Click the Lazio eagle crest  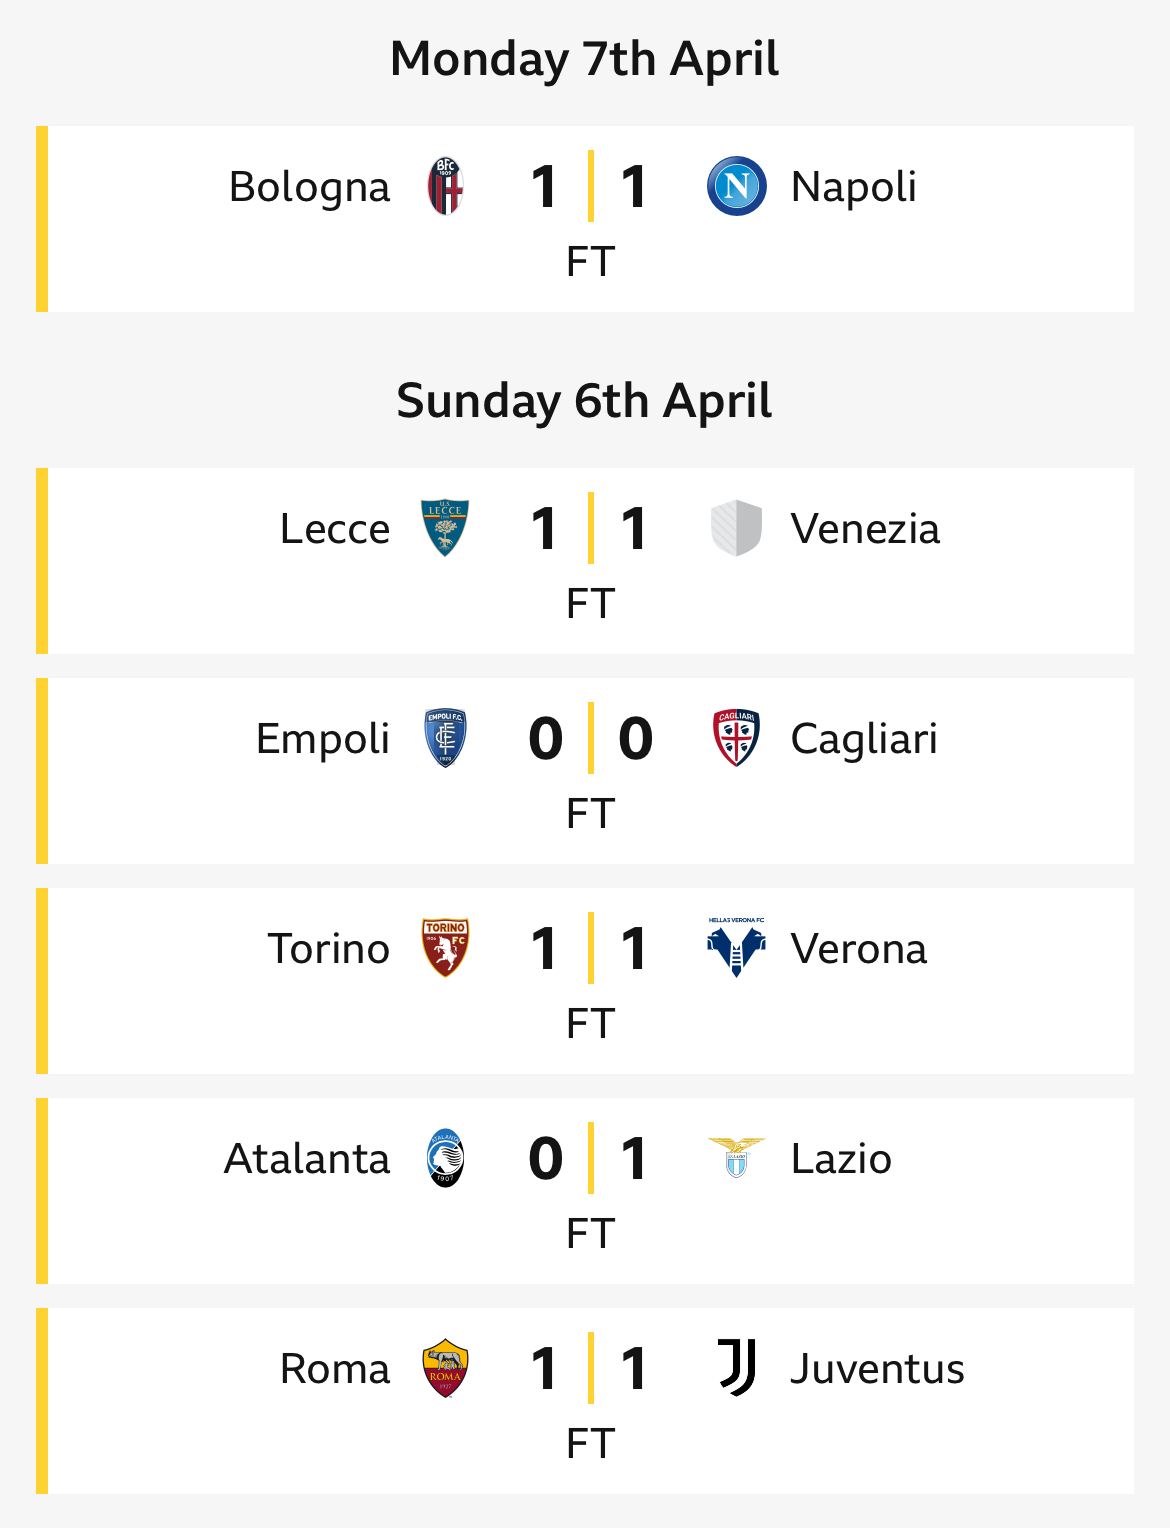pos(737,1158)
